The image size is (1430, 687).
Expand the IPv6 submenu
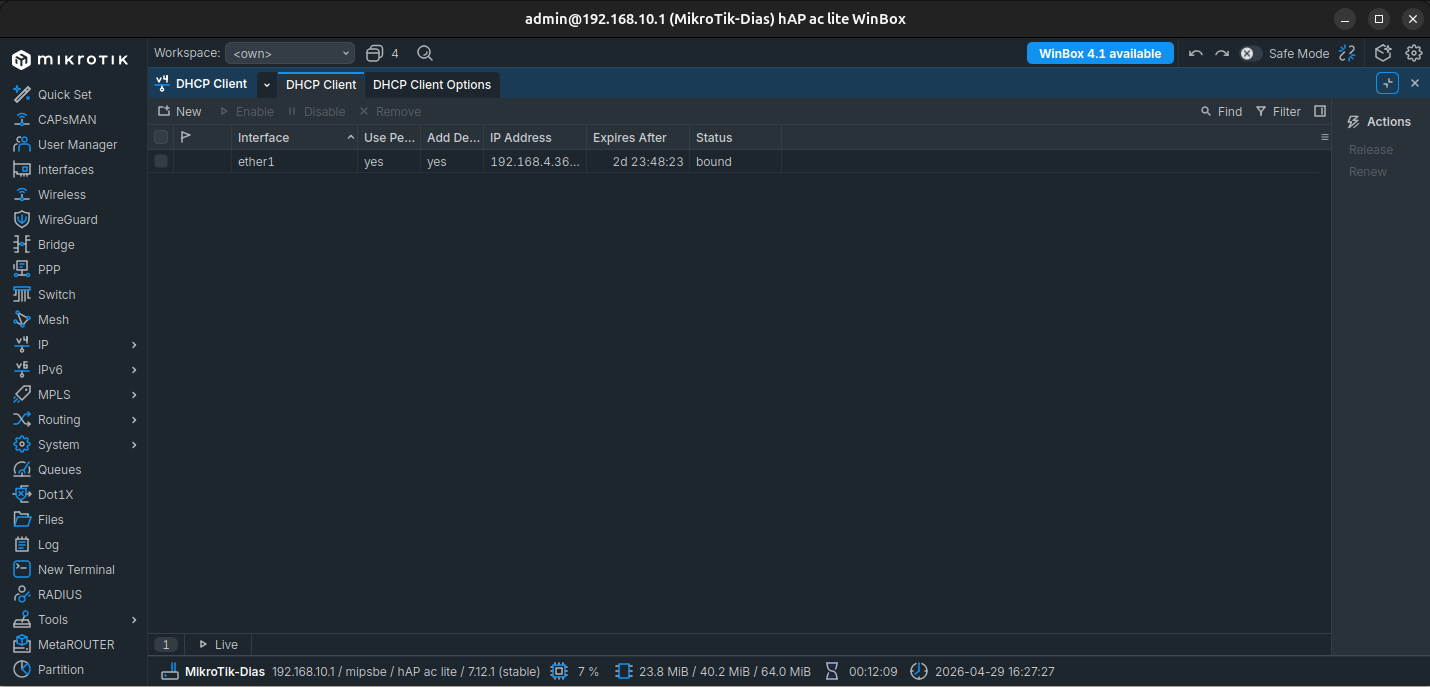[x=134, y=369]
